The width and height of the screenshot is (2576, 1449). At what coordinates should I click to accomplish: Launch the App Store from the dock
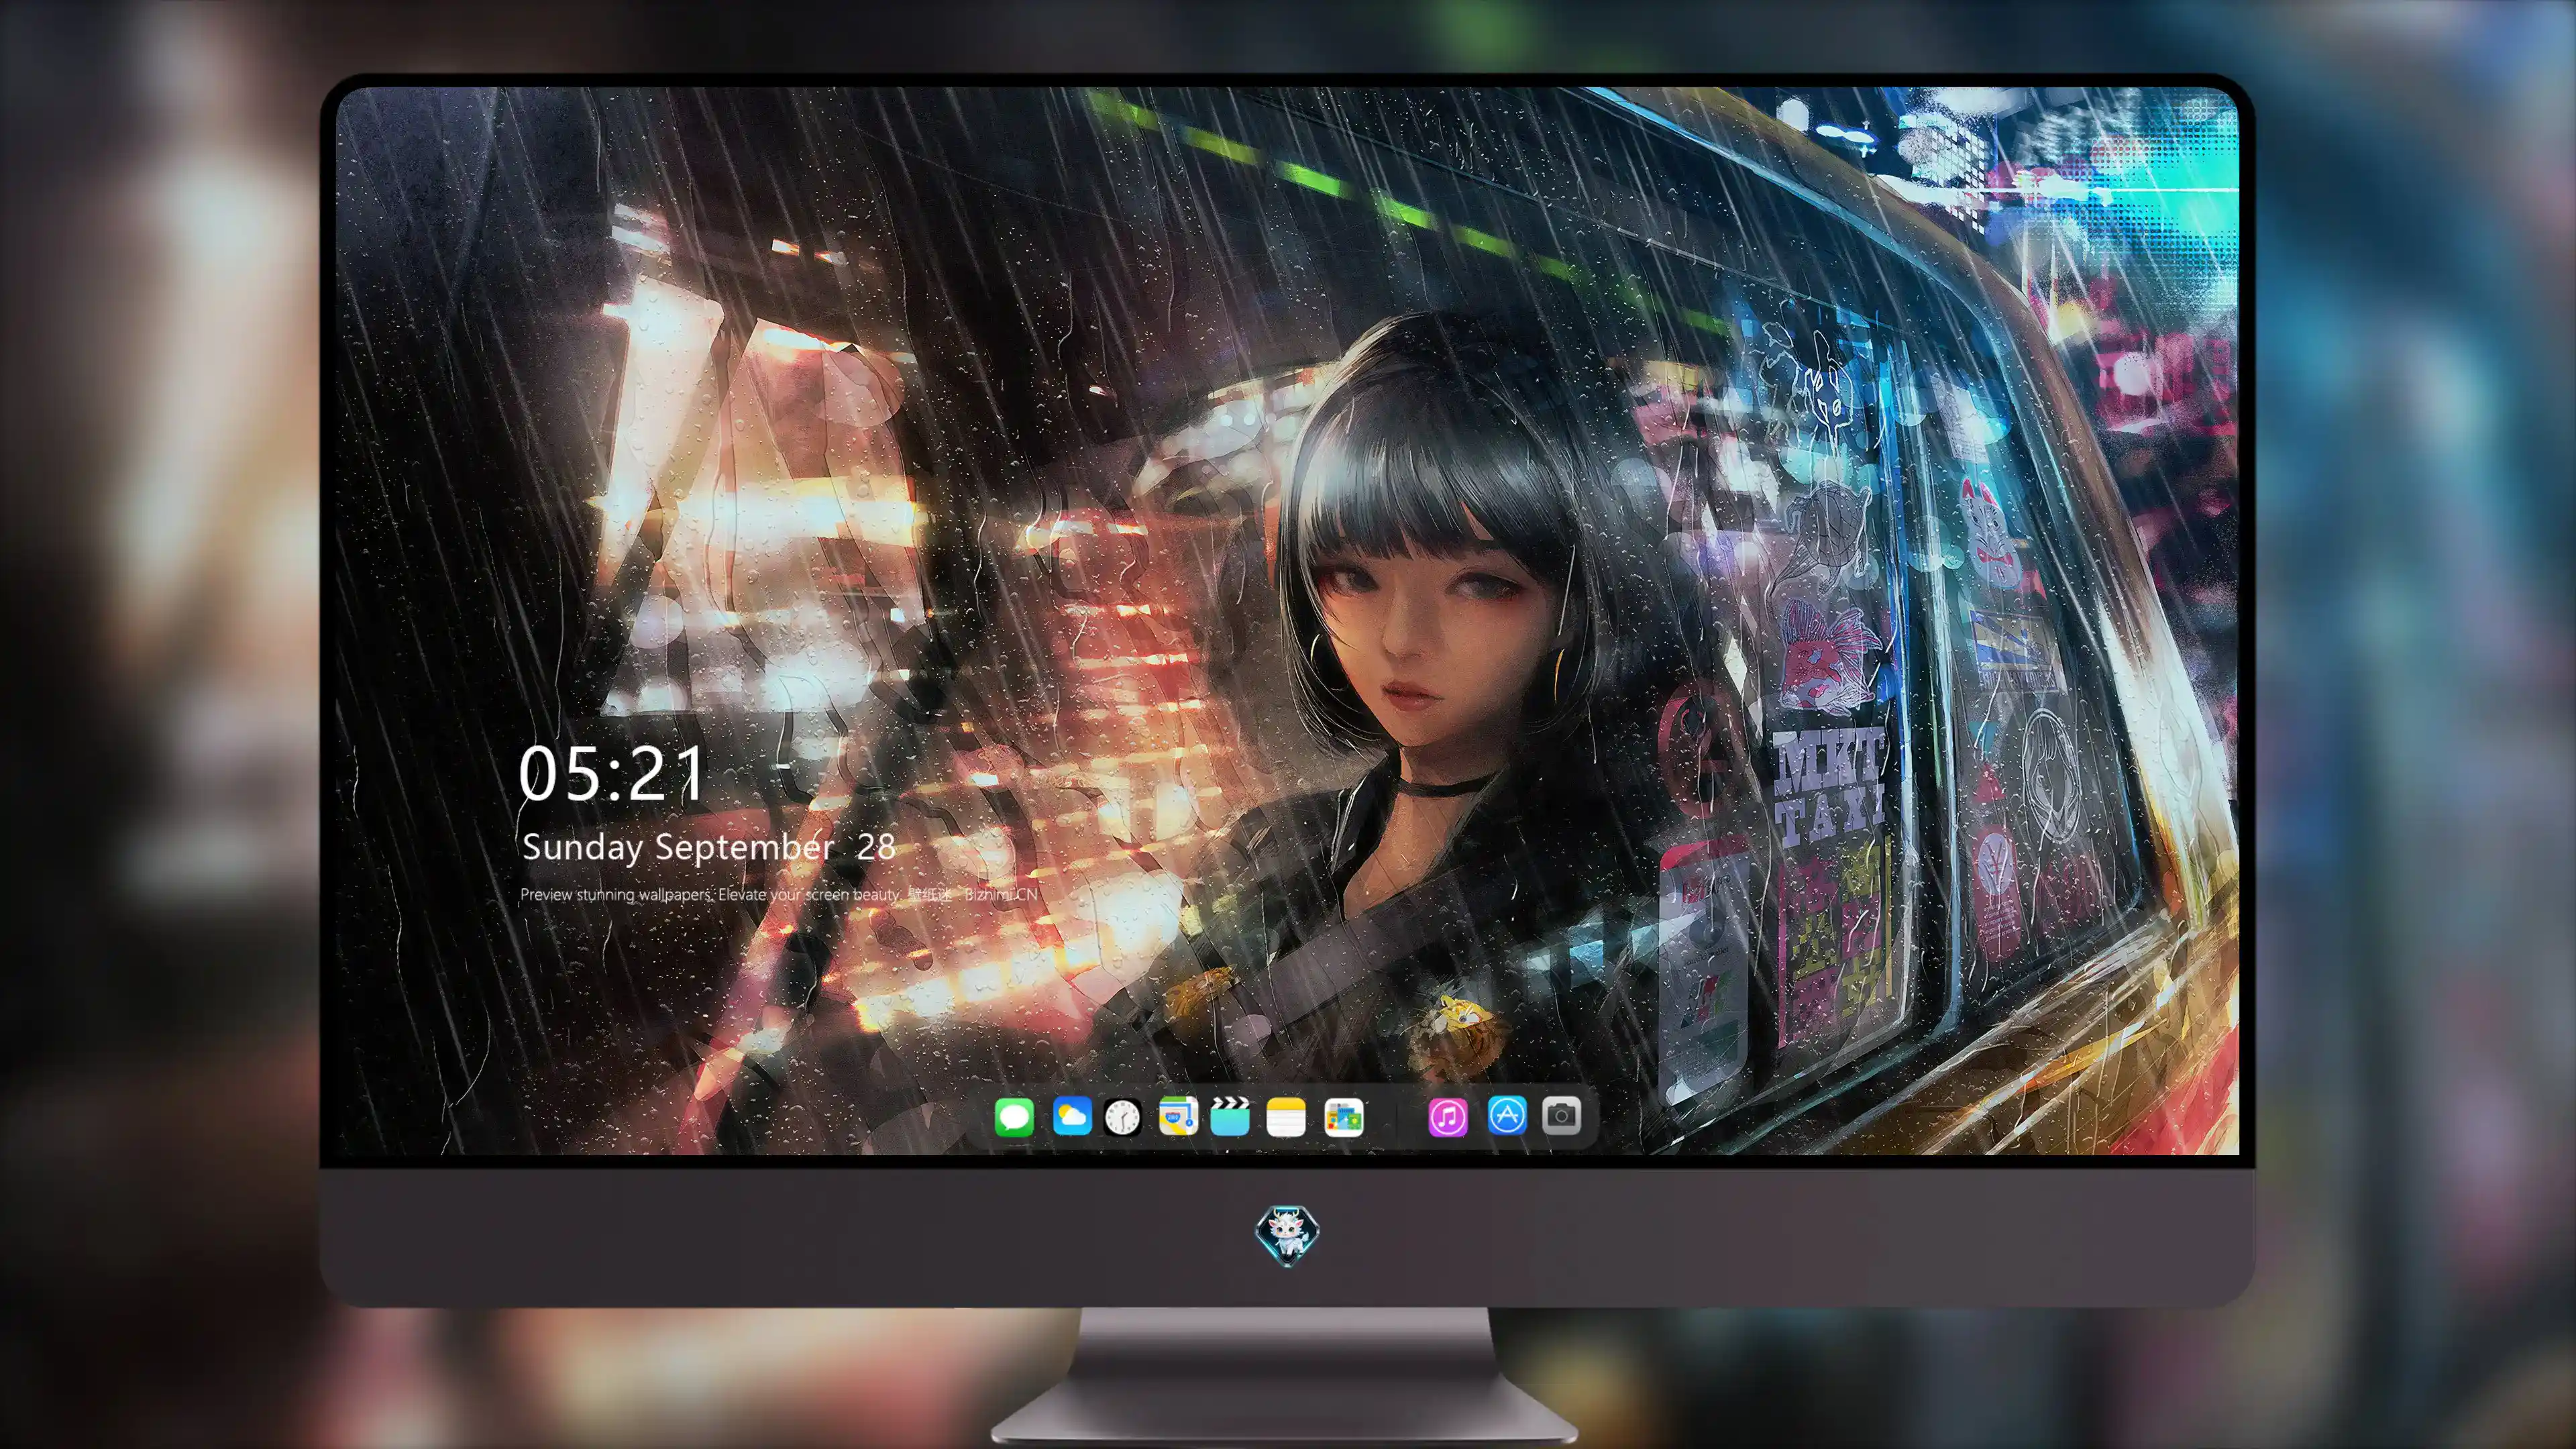click(1507, 1115)
